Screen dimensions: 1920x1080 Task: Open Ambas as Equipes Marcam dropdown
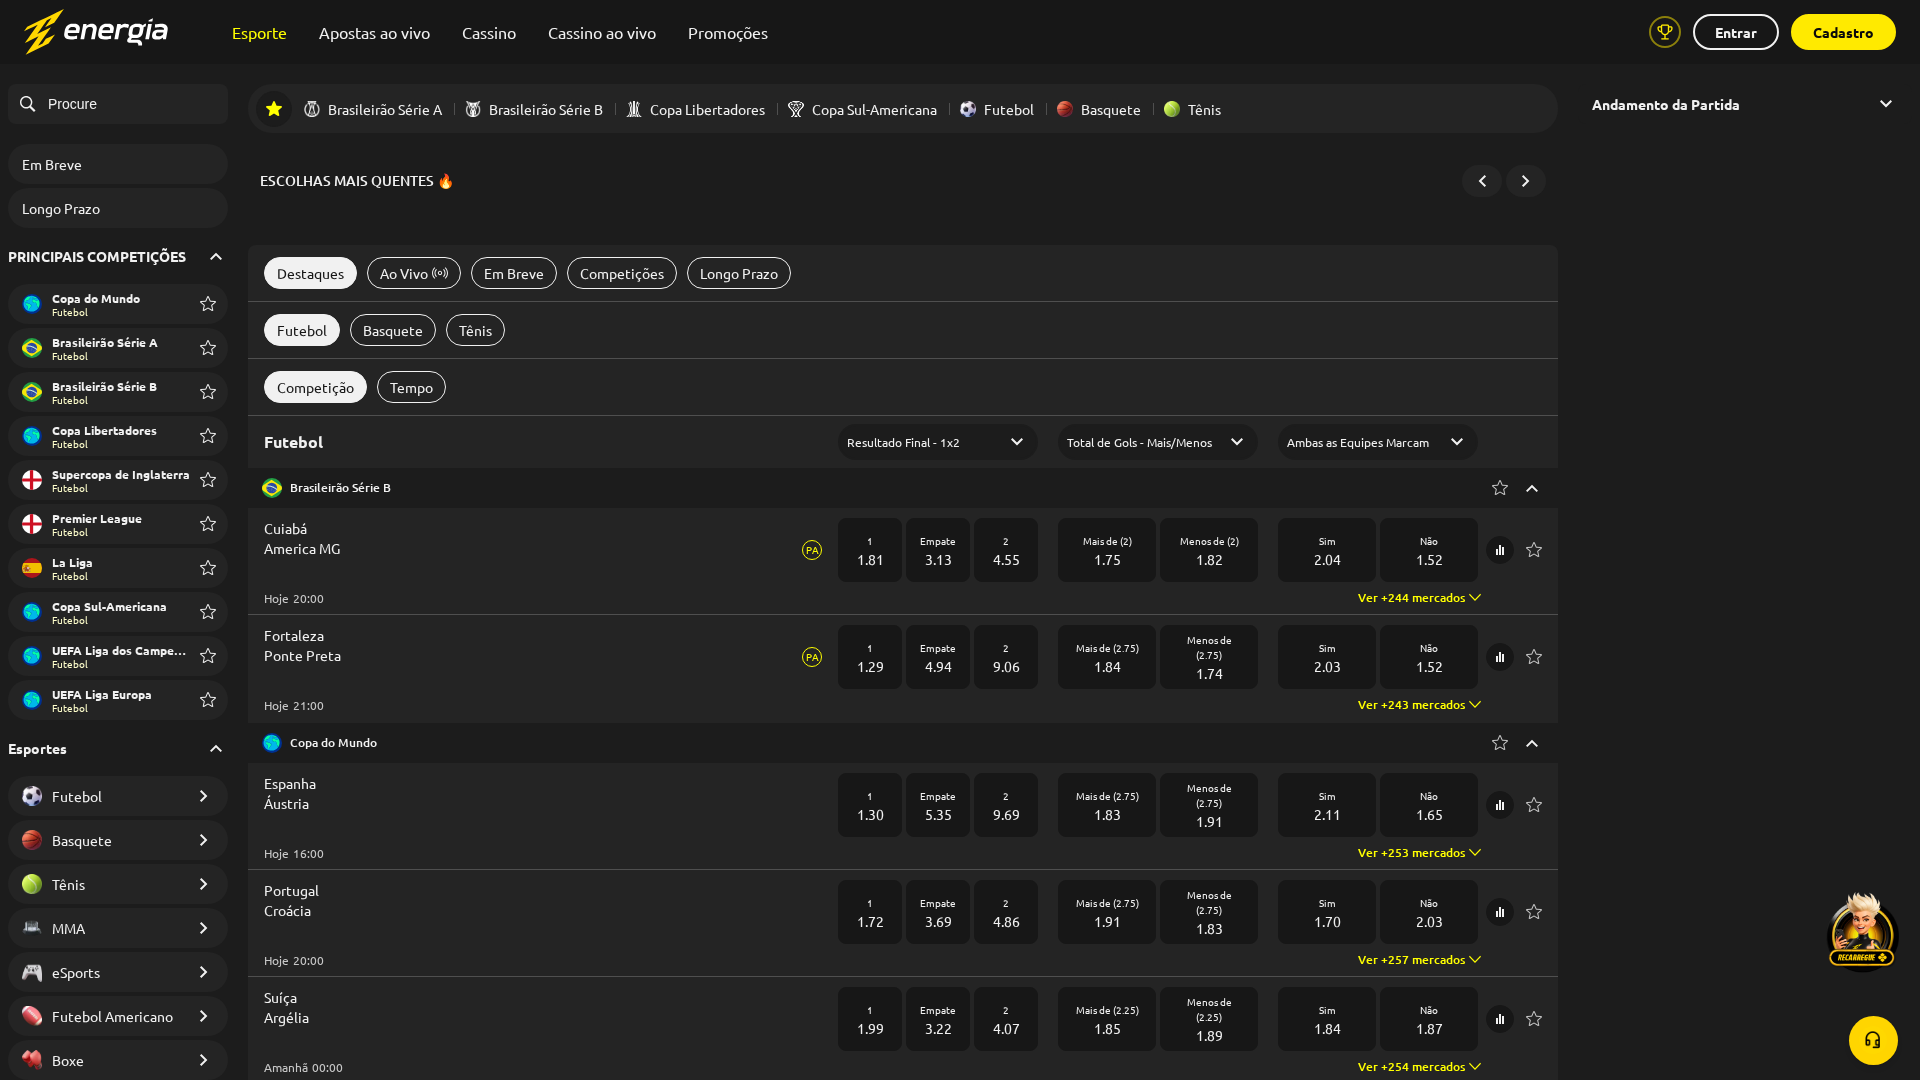tap(1378, 442)
